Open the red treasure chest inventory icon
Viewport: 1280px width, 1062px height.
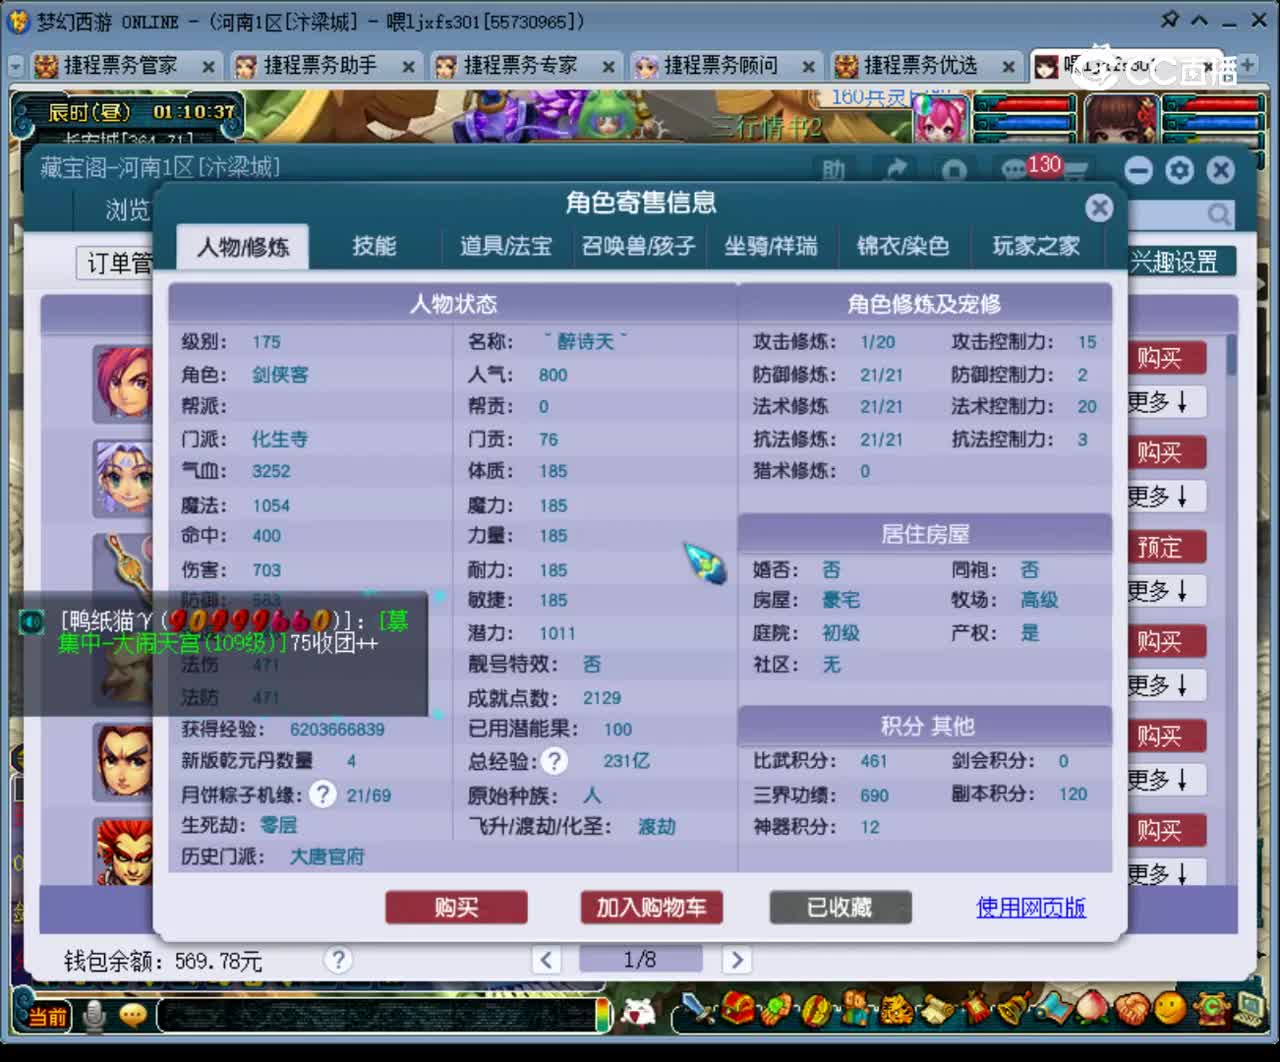pos(738,1007)
